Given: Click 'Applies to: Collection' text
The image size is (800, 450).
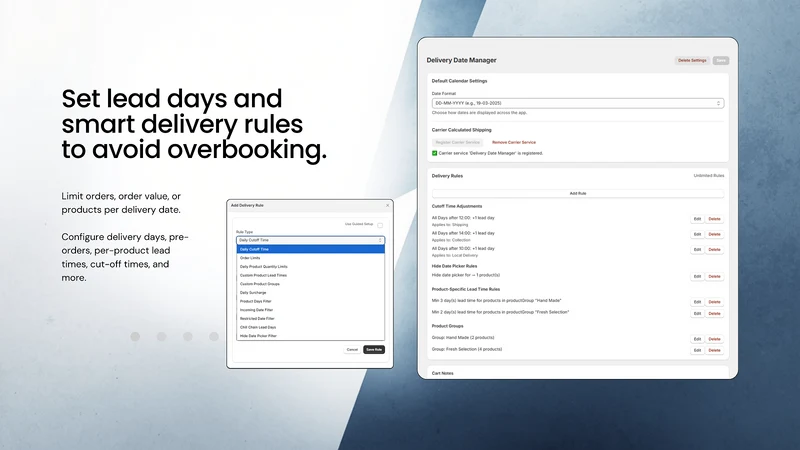Looking at the screenshot, I should point(451,240).
